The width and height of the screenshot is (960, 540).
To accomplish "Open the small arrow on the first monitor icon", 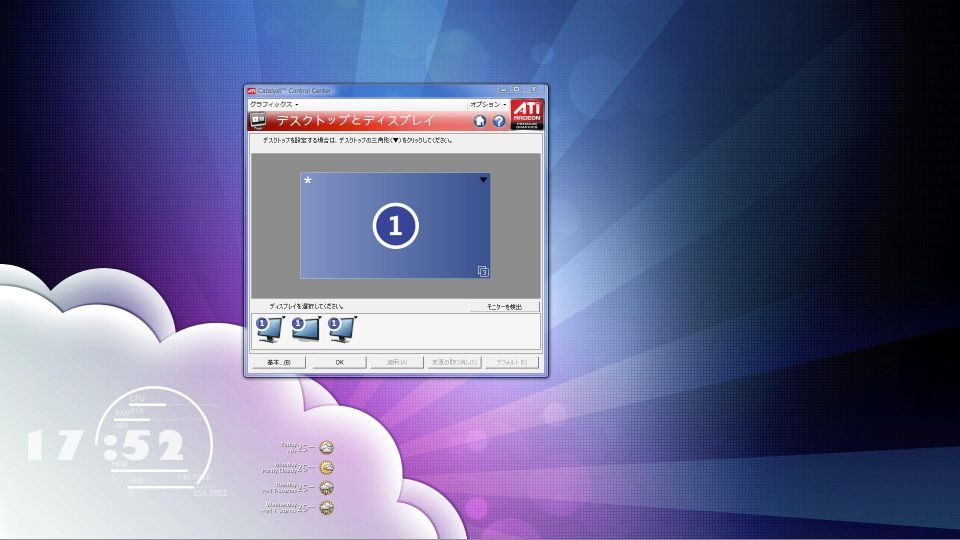I will pos(284,318).
